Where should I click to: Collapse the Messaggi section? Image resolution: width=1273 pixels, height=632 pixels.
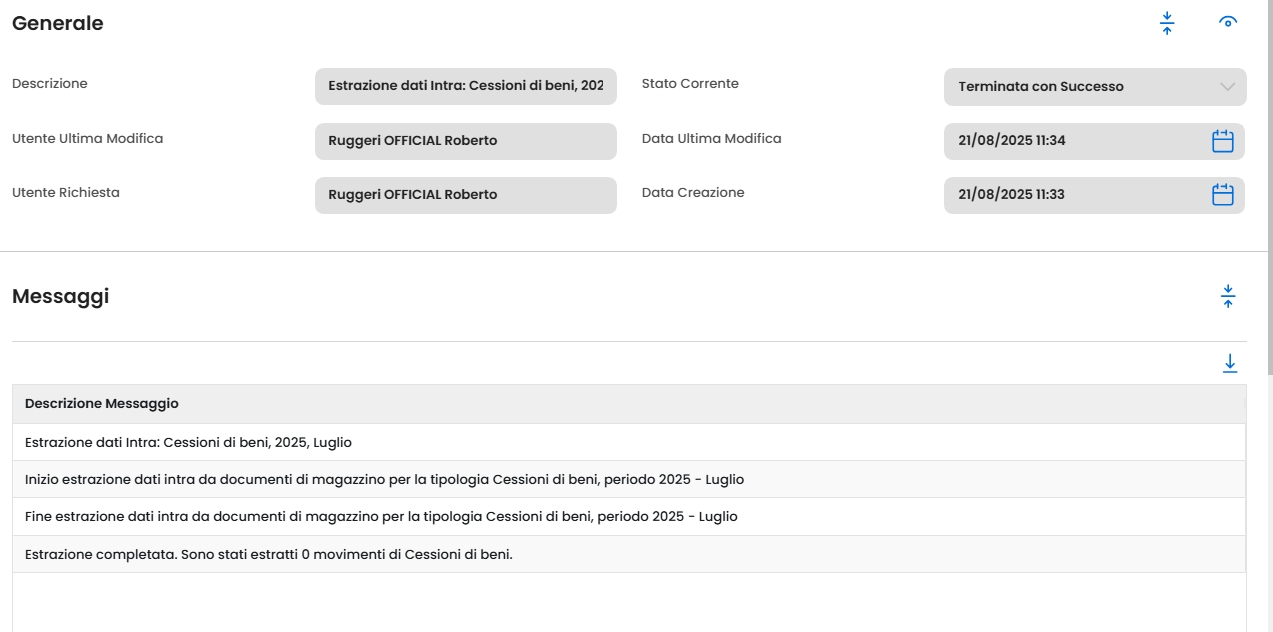point(1229,296)
